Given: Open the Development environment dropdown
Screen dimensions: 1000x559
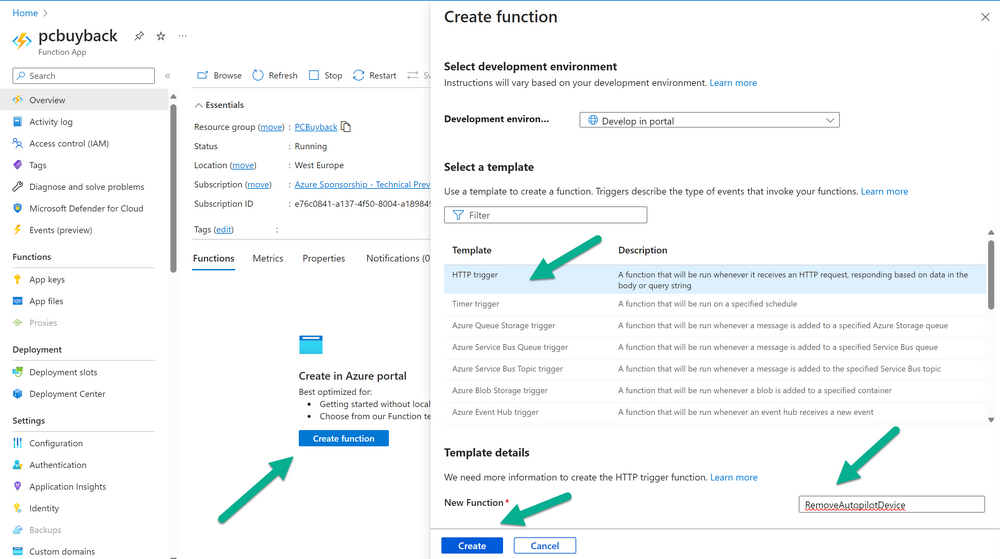Looking at the screenshot, I should (709, 120).
